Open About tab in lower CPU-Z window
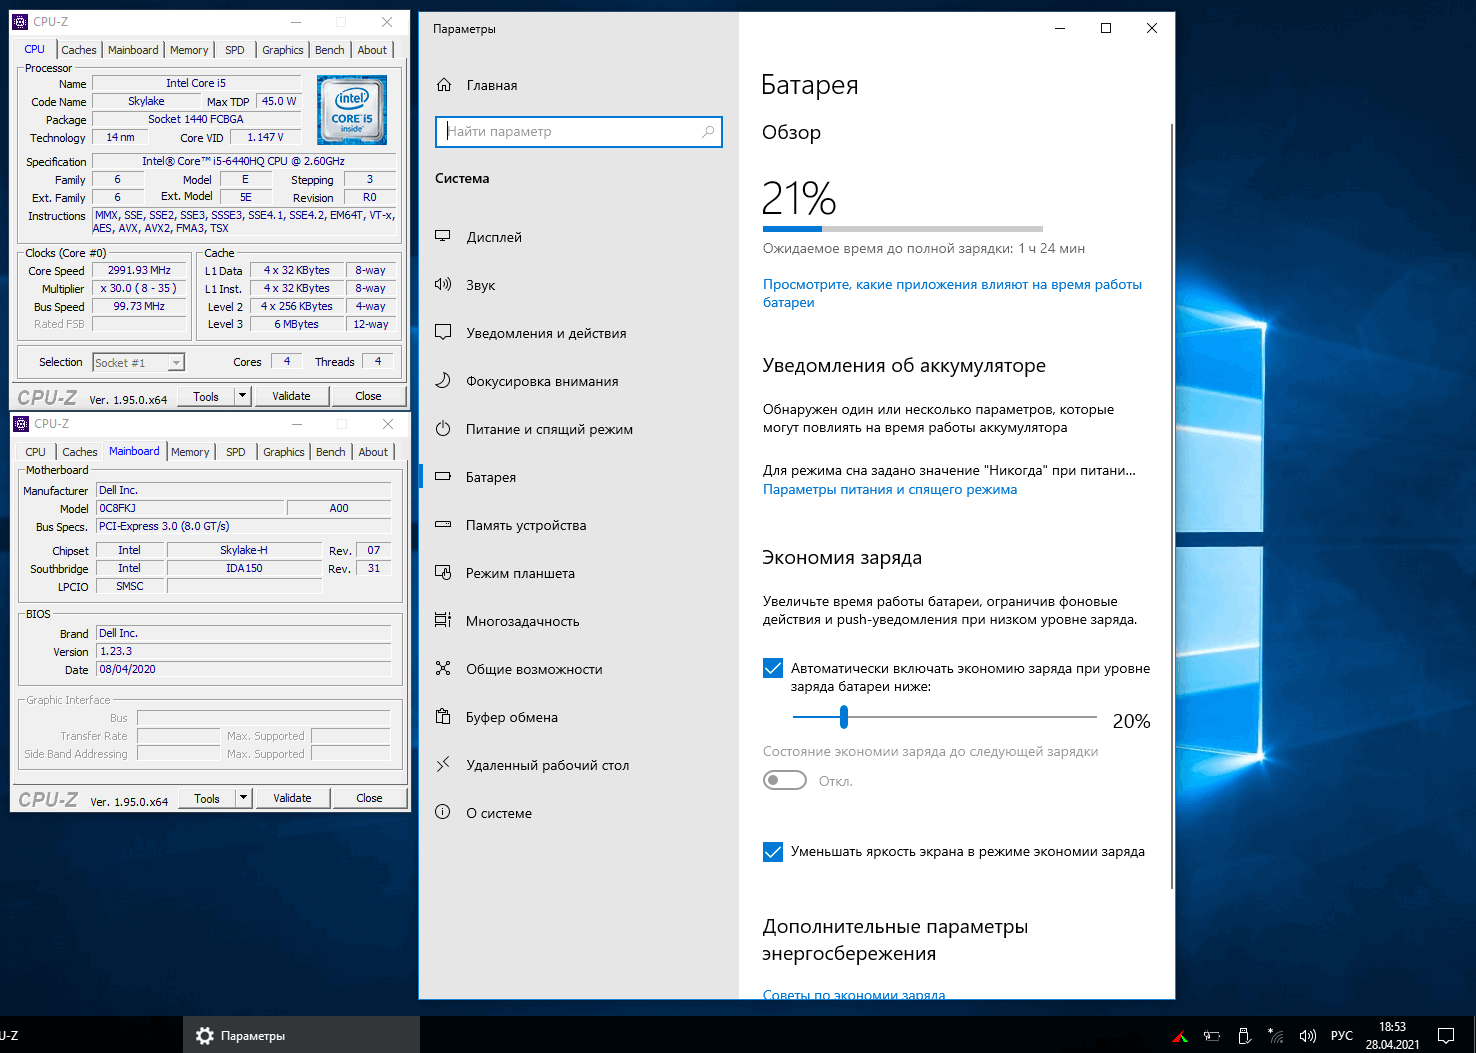 tap(373, 452)
